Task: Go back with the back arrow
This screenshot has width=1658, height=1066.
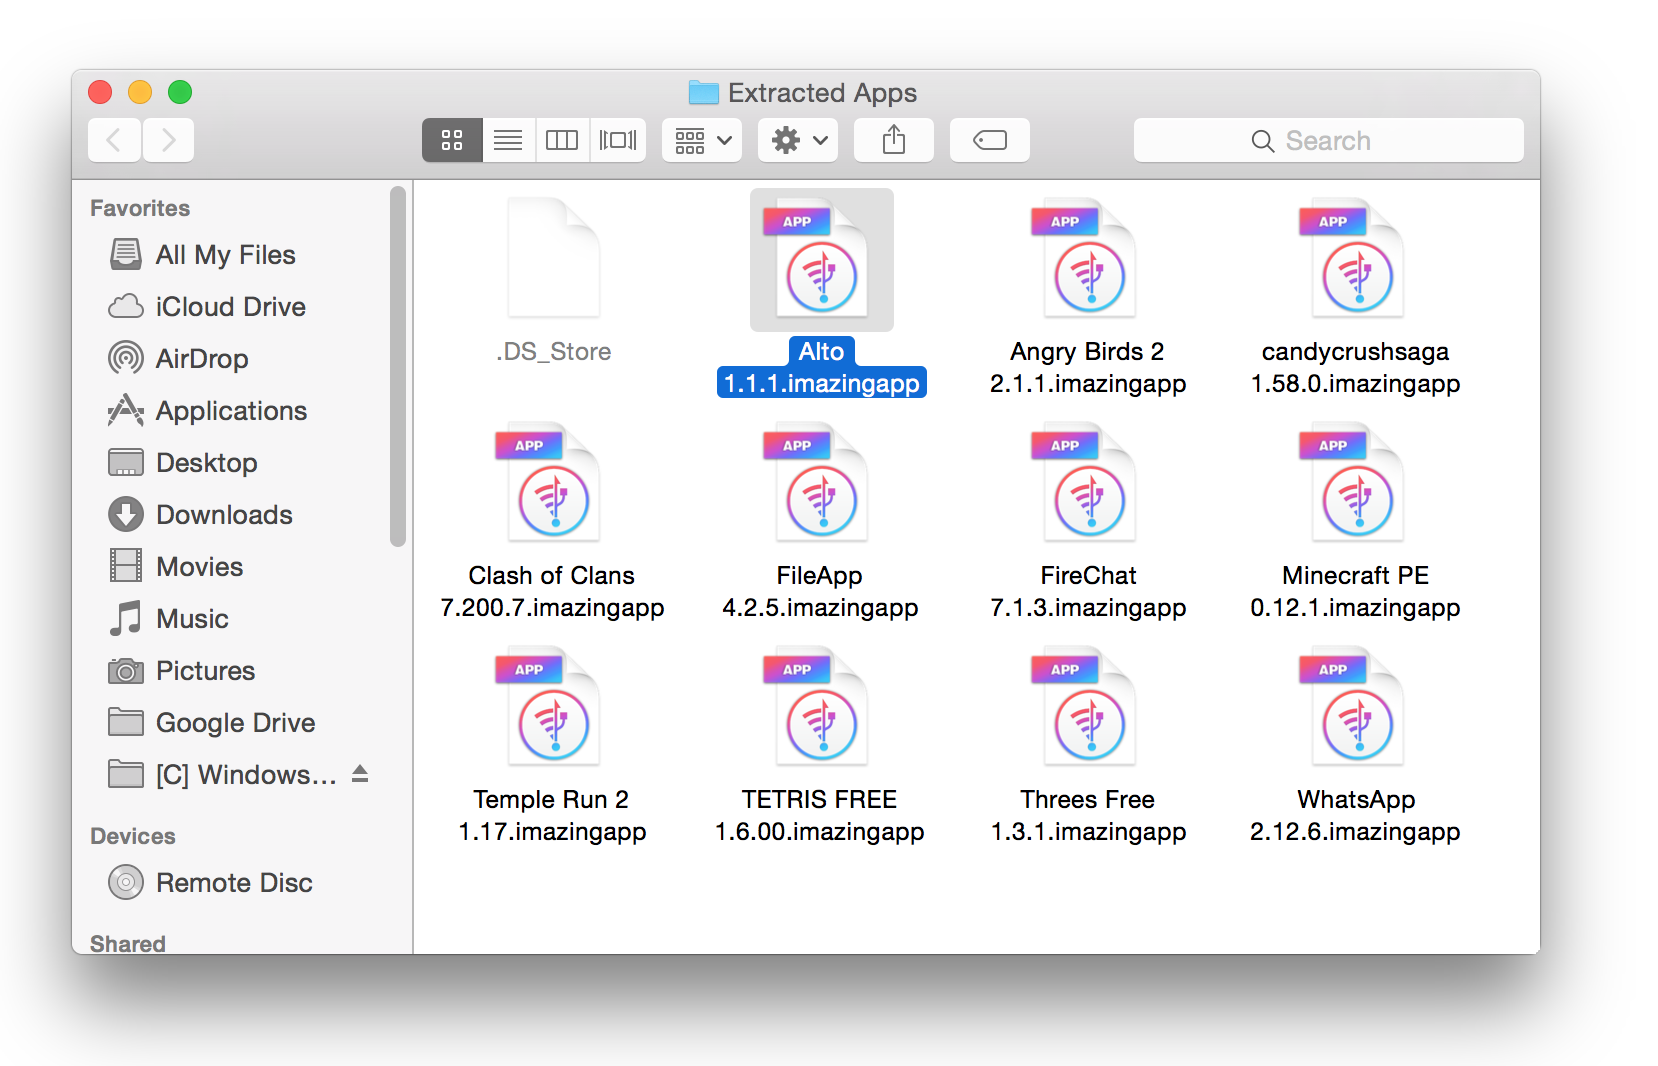Action: tap(114, 140)
